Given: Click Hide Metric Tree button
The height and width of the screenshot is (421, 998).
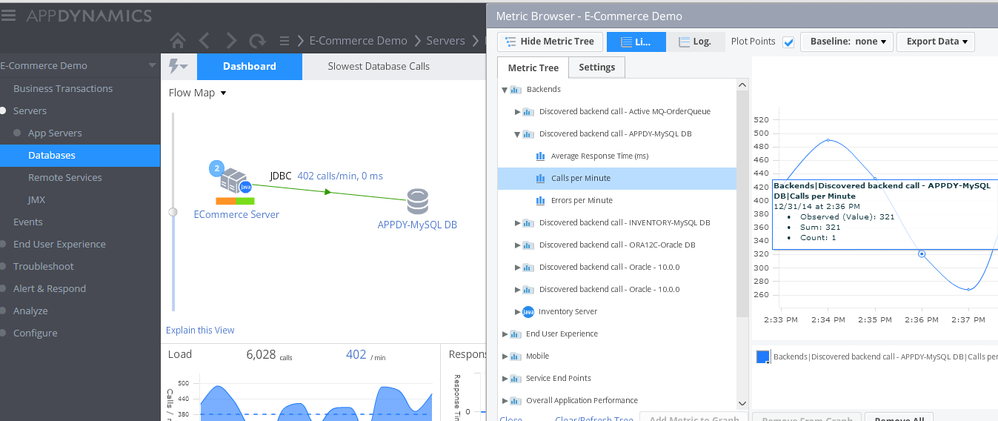Looking at the screenshot, I should click(x=549, y=42).
